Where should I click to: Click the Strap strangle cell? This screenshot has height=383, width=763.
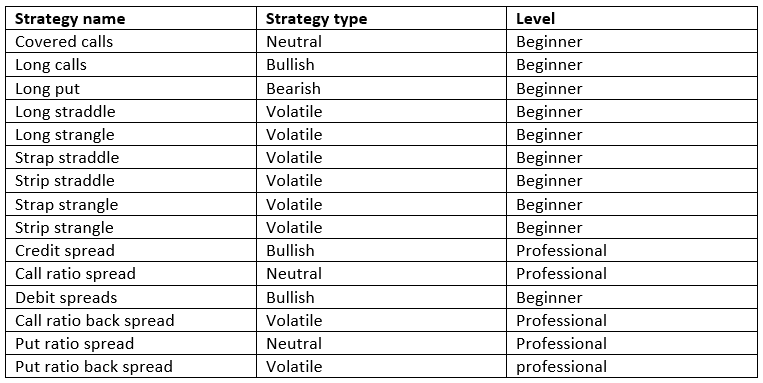click(x=131, y=204)
